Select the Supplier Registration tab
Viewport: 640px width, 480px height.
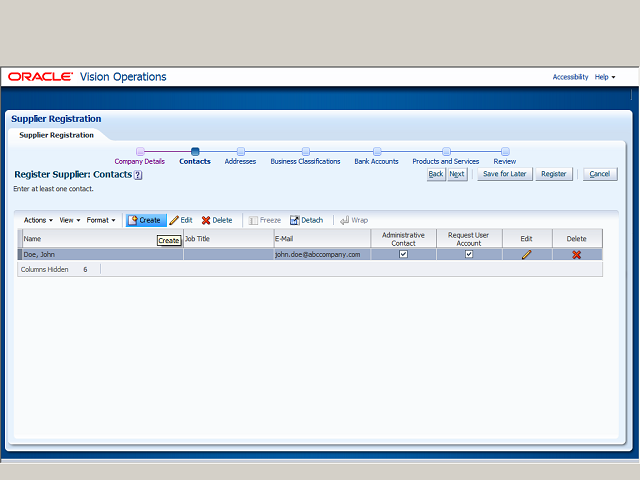[x=56, y=135]
